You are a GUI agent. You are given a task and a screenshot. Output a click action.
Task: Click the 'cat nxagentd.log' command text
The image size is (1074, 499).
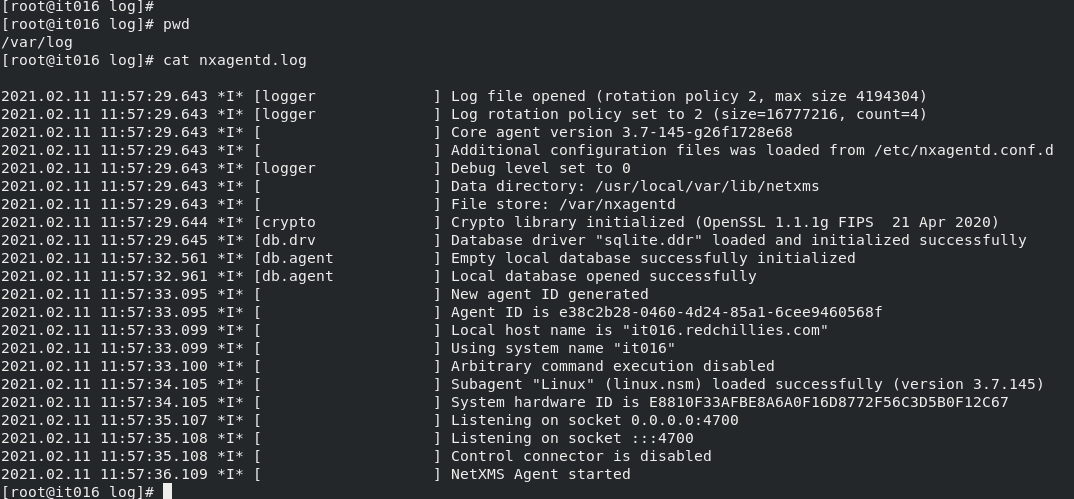235,60
